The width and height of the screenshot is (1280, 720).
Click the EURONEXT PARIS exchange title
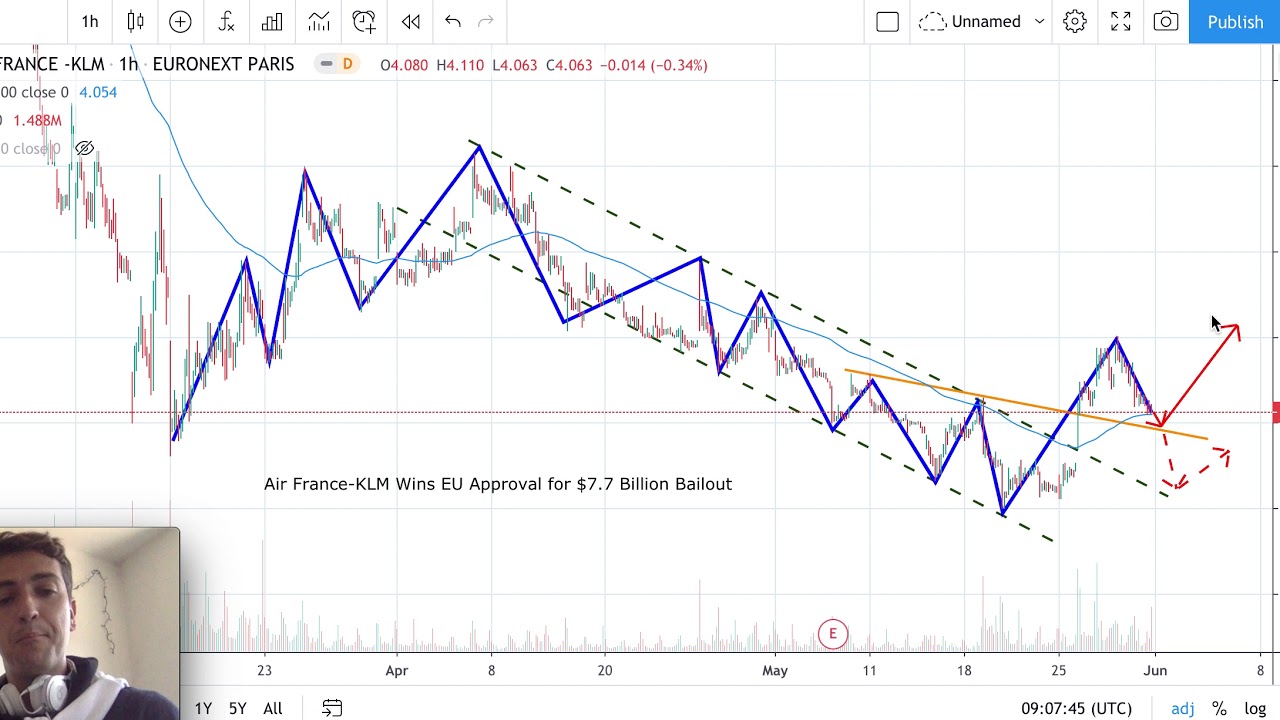point(223,64)
